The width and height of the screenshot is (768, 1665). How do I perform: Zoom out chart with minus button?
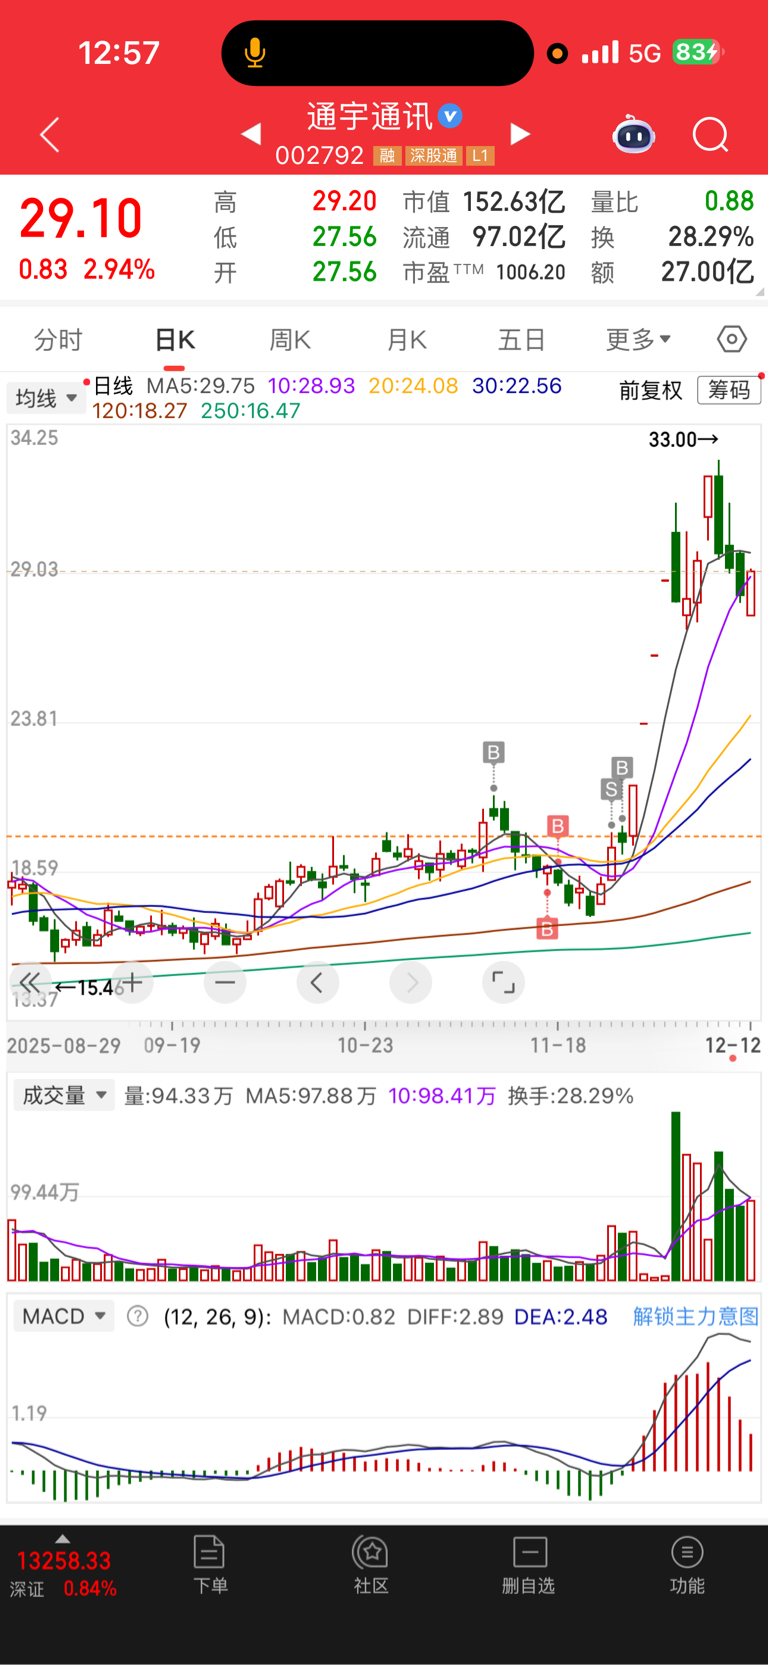(x=225, y=983)
